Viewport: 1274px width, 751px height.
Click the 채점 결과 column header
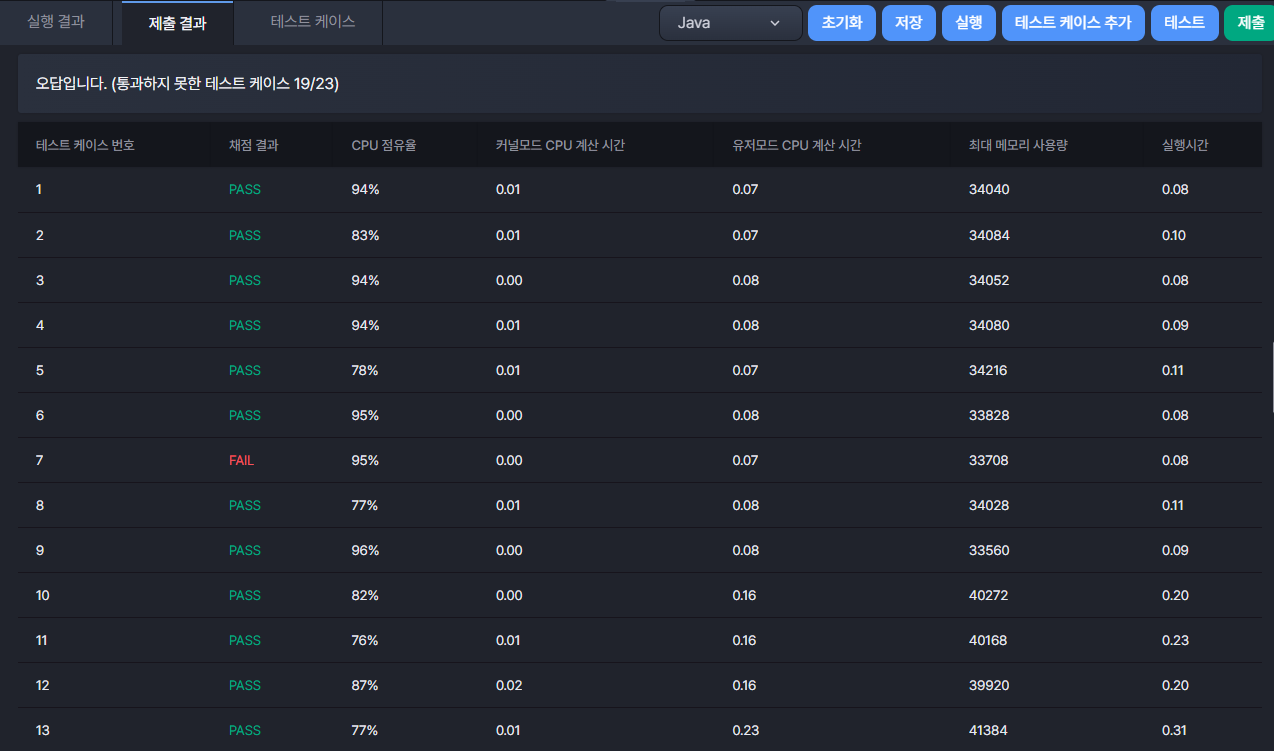(x=254, y=145)
